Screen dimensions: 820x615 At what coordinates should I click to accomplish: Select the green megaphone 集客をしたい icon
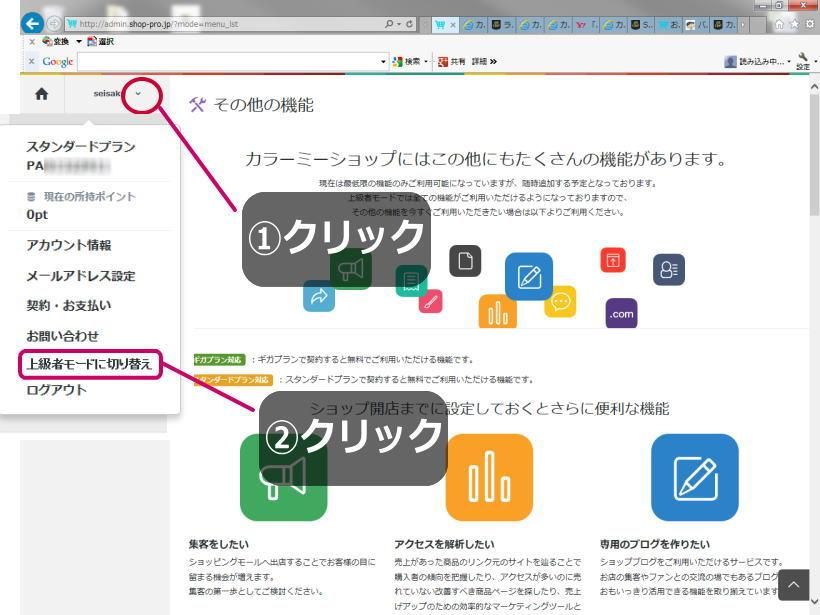(x=283, y=477)
